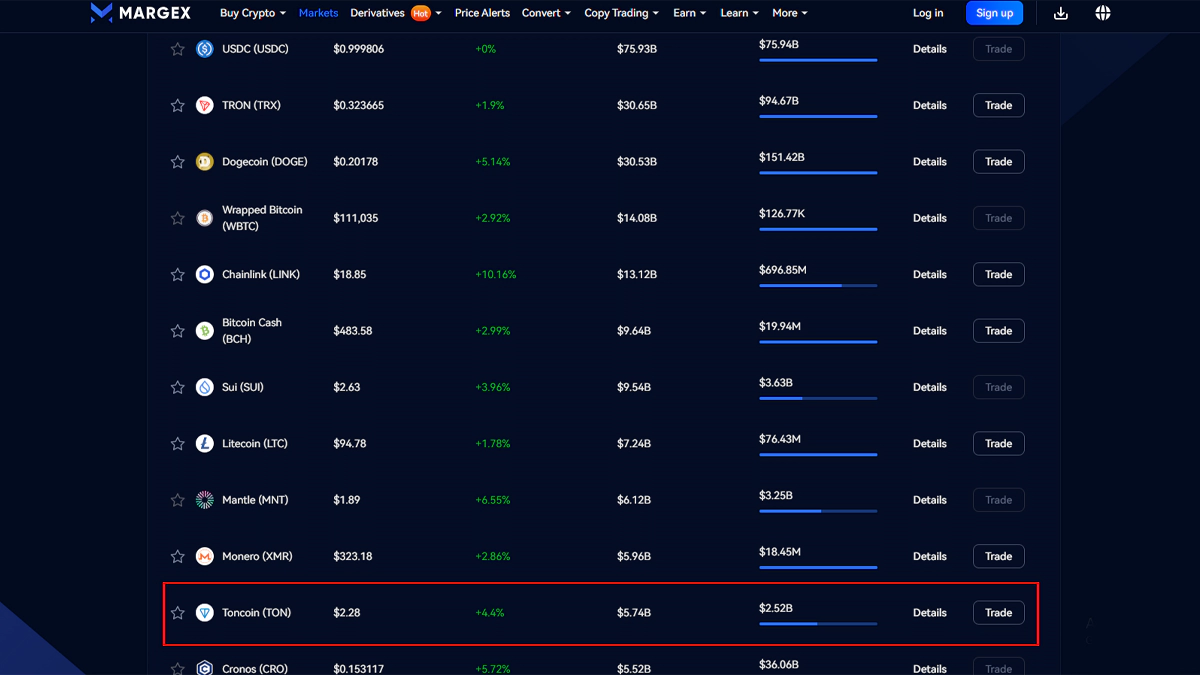Click the Toncoin coin icon
Viewport: 1200px width, 675px height.
(205, 613)
